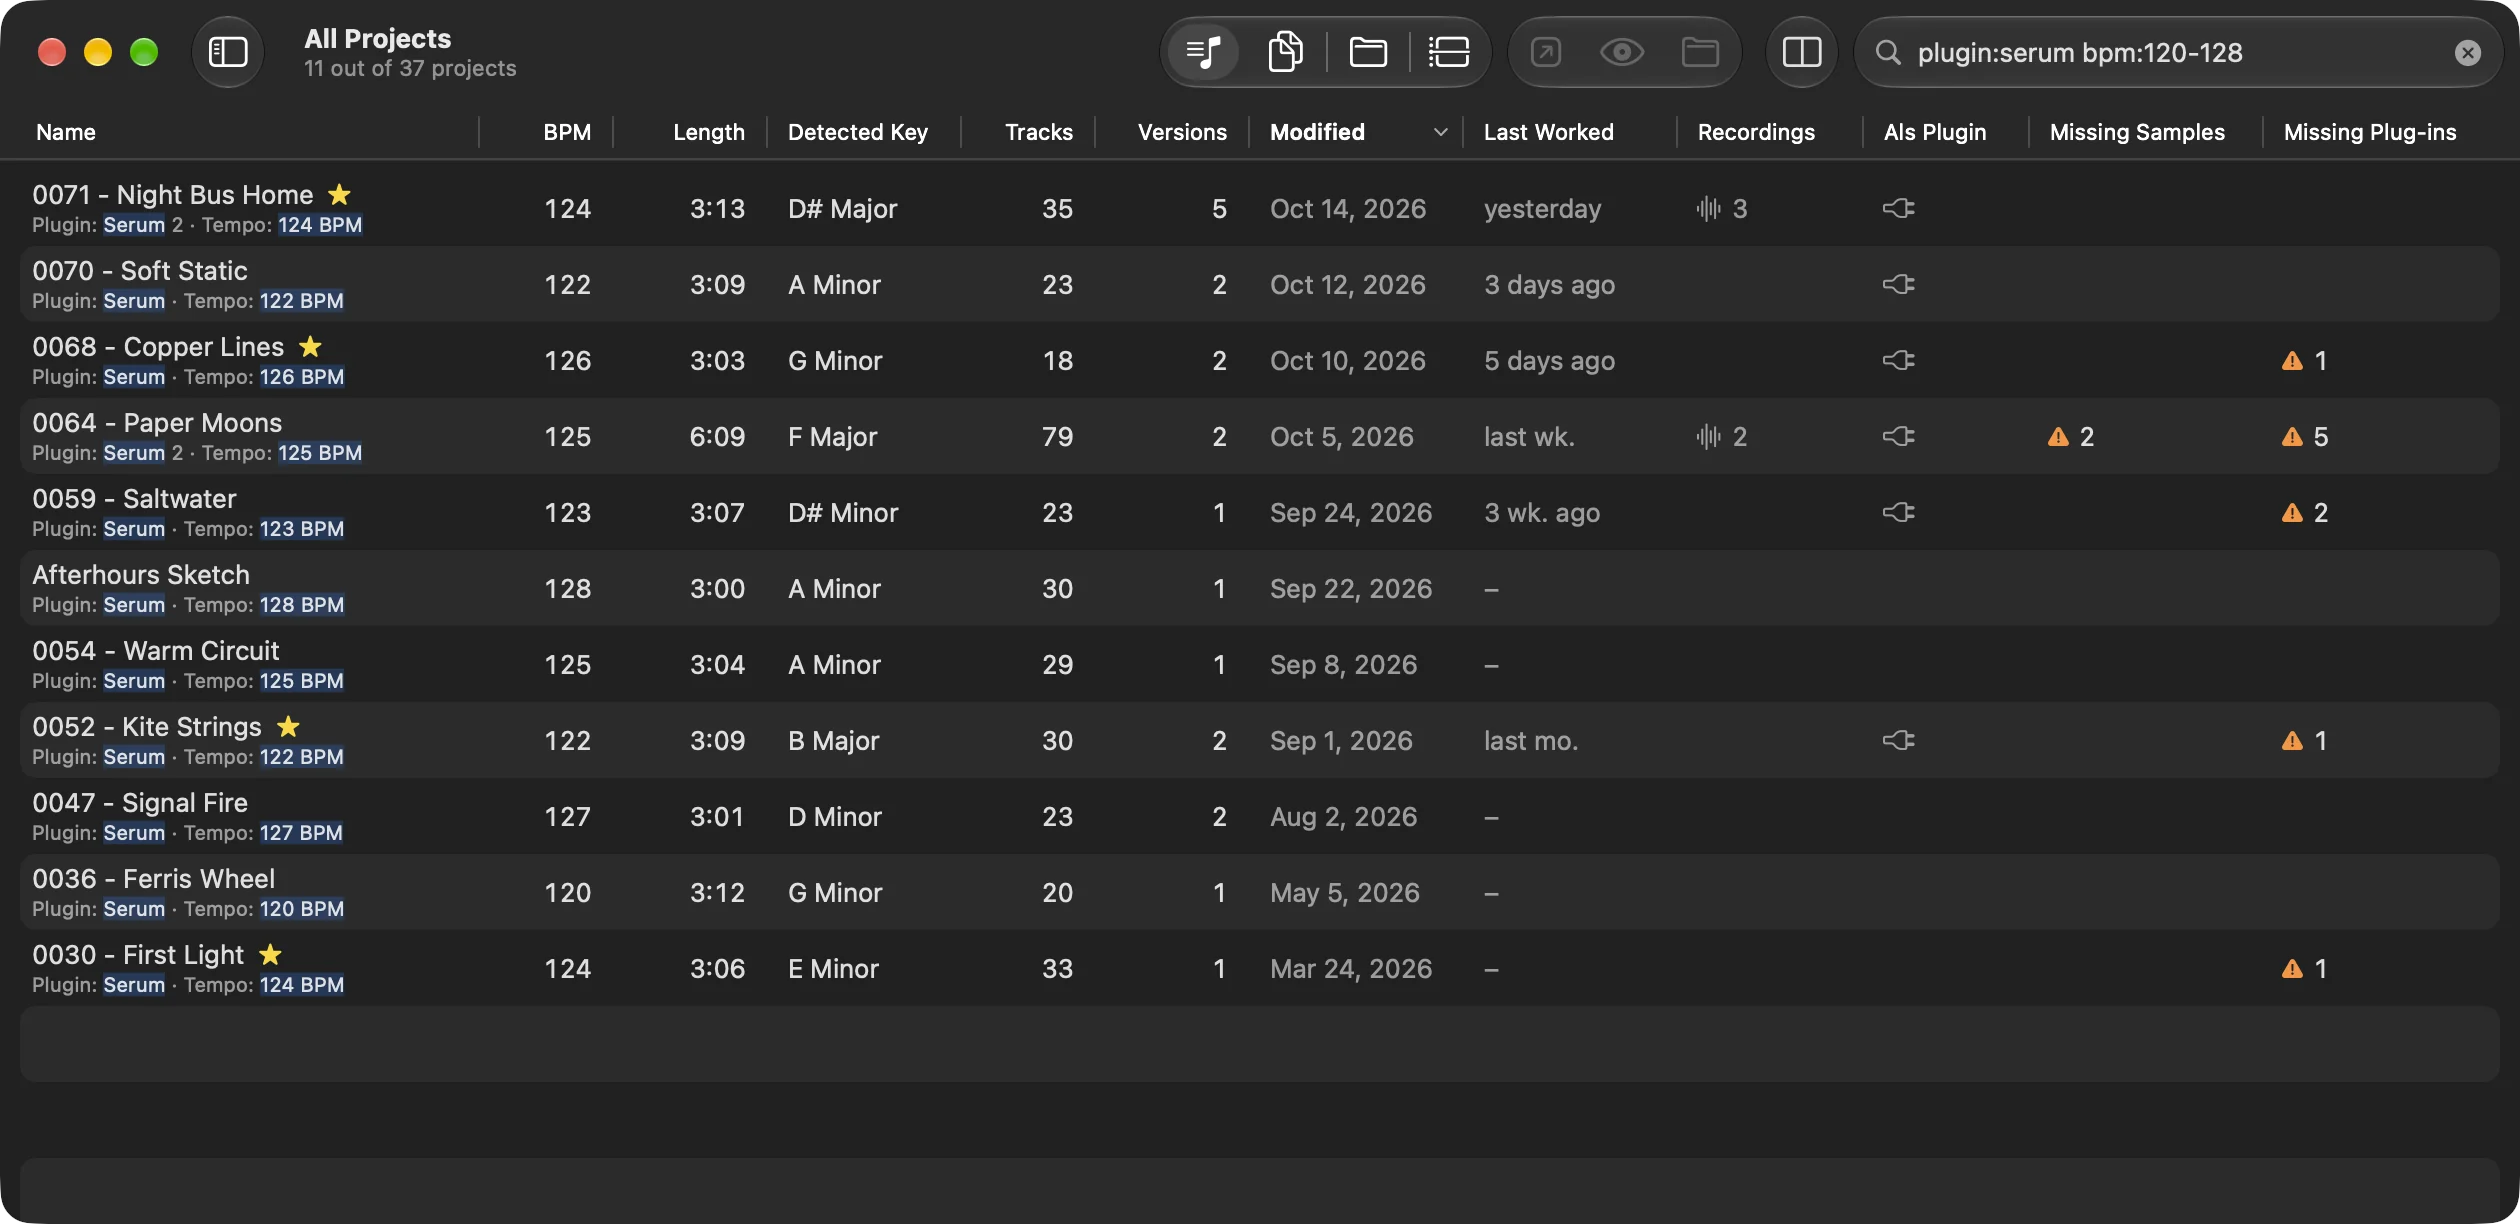
Task: Select the music projects view icon
Action: tap(1203, 52)
